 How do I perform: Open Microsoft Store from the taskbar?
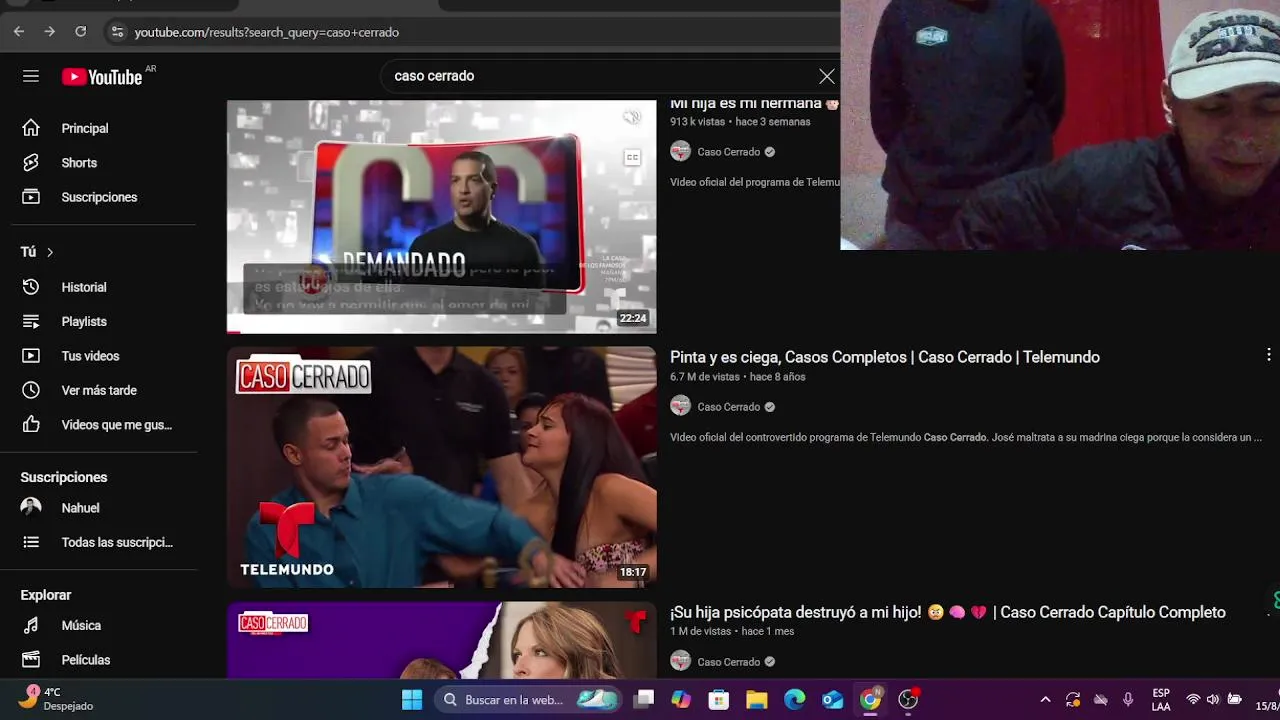tap(719, 699)
